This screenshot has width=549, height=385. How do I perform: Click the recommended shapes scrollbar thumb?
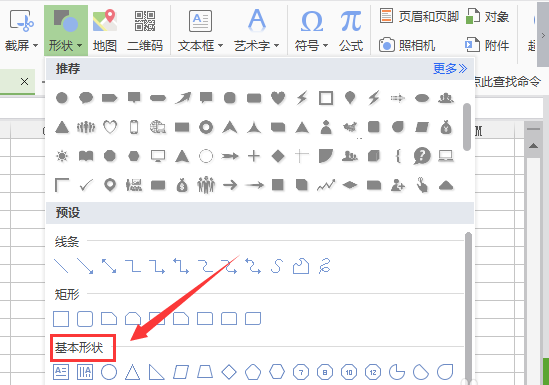(467, 127)
